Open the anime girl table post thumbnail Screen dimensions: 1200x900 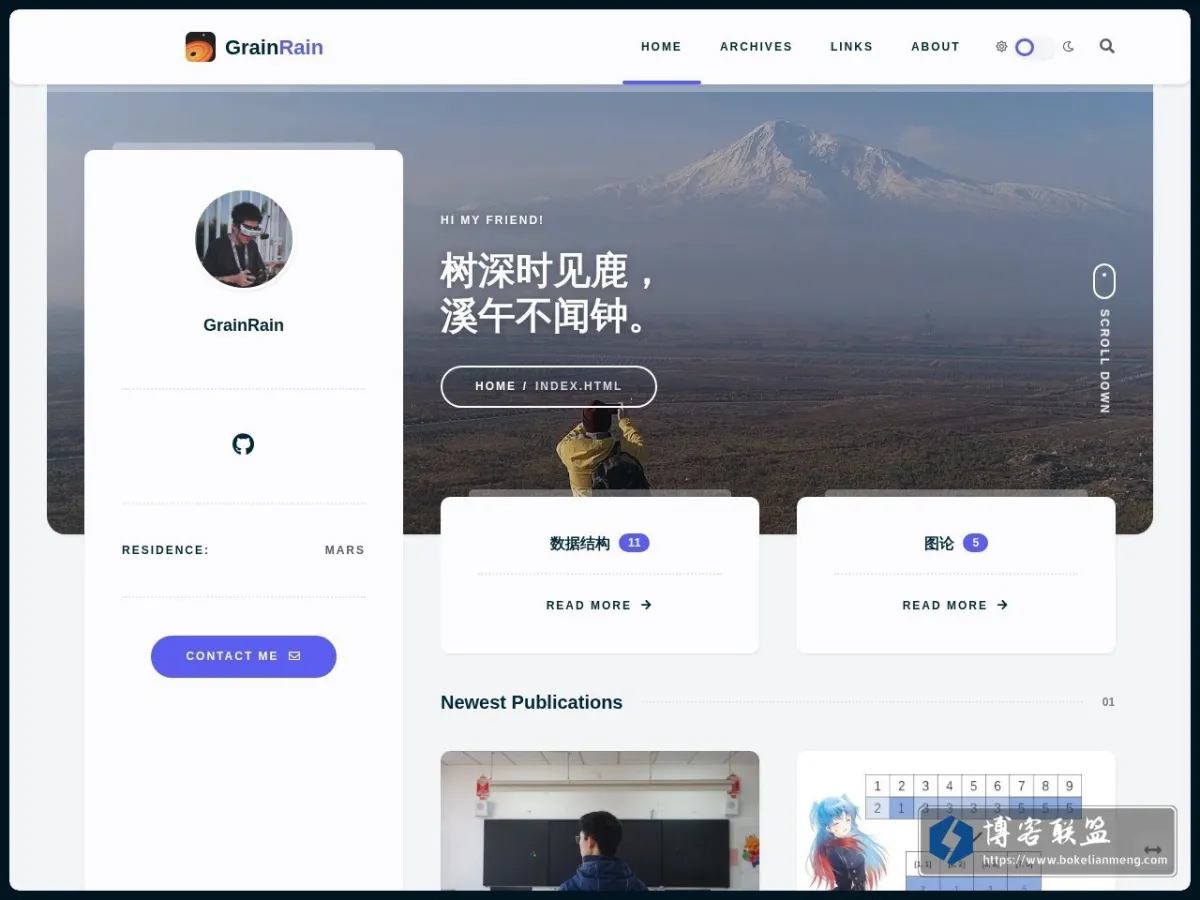tap(956, 820)
